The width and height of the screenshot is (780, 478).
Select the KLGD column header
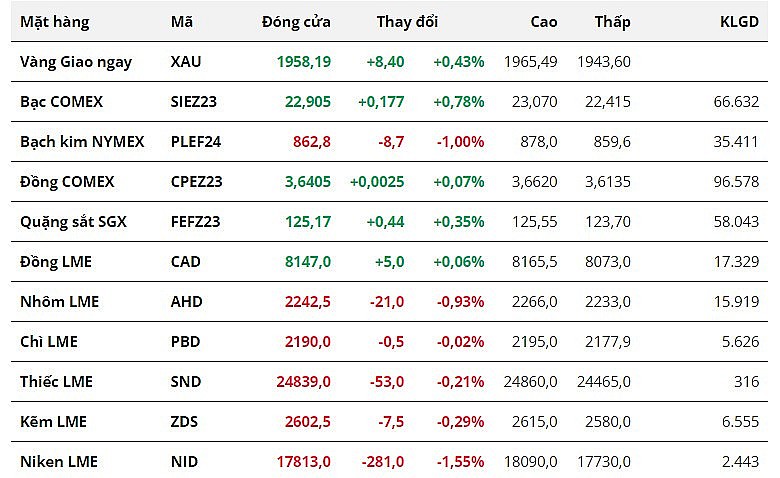739,22
